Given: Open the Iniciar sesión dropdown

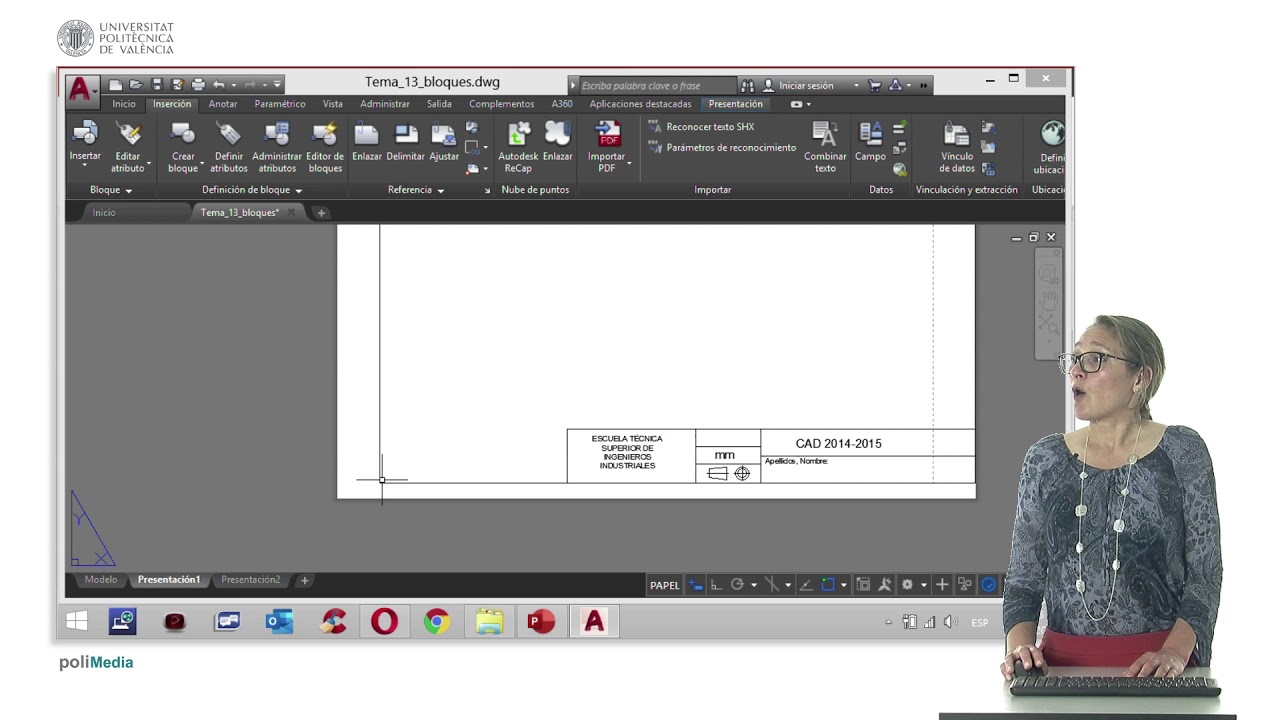Looking at the screenshot, I should tap(856, 86).
